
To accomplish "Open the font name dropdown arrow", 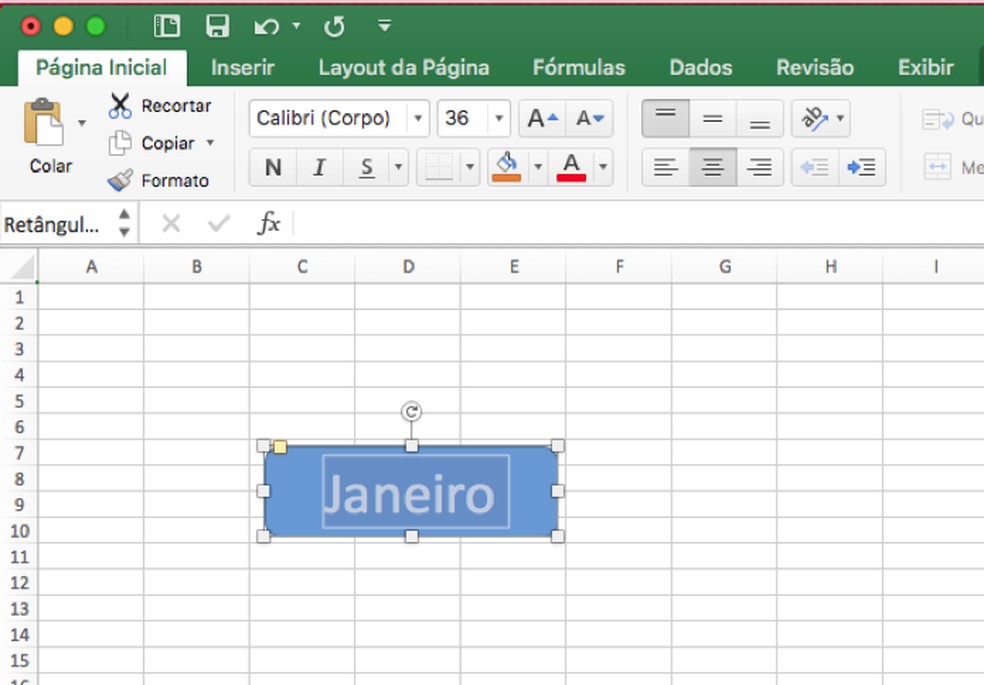I will [418, 118].
